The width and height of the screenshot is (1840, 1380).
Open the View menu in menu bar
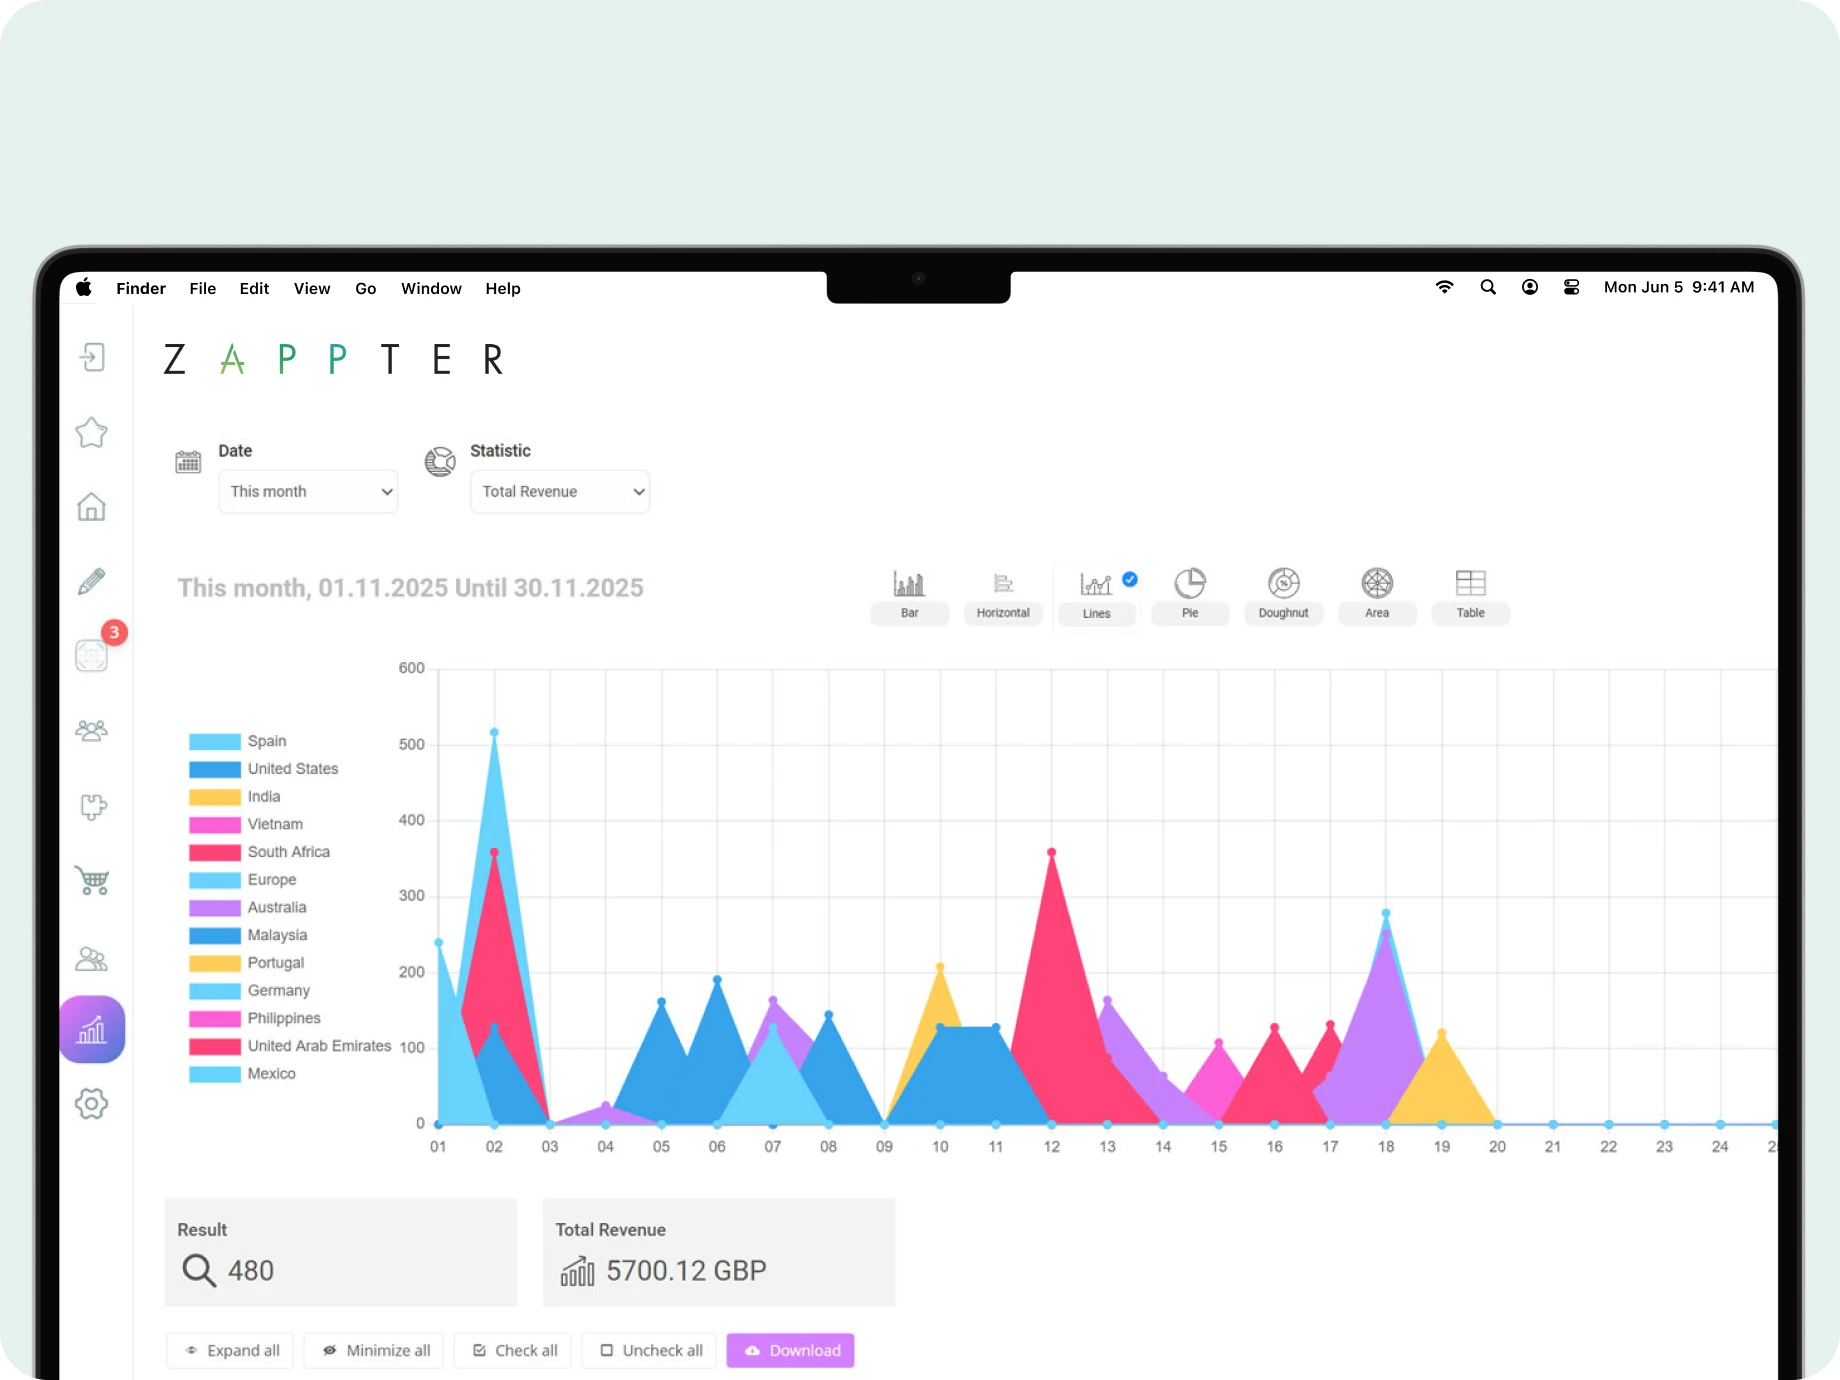point(312,288)
